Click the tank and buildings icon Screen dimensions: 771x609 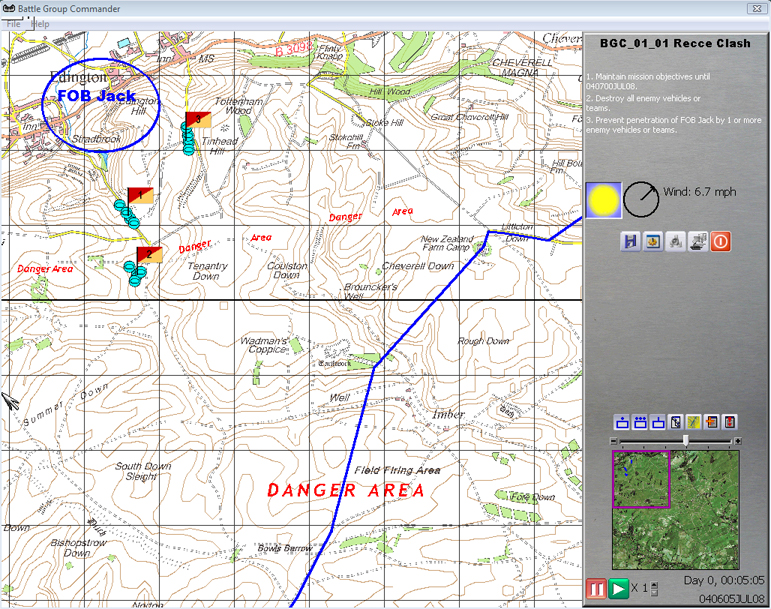tap(698, 242)
